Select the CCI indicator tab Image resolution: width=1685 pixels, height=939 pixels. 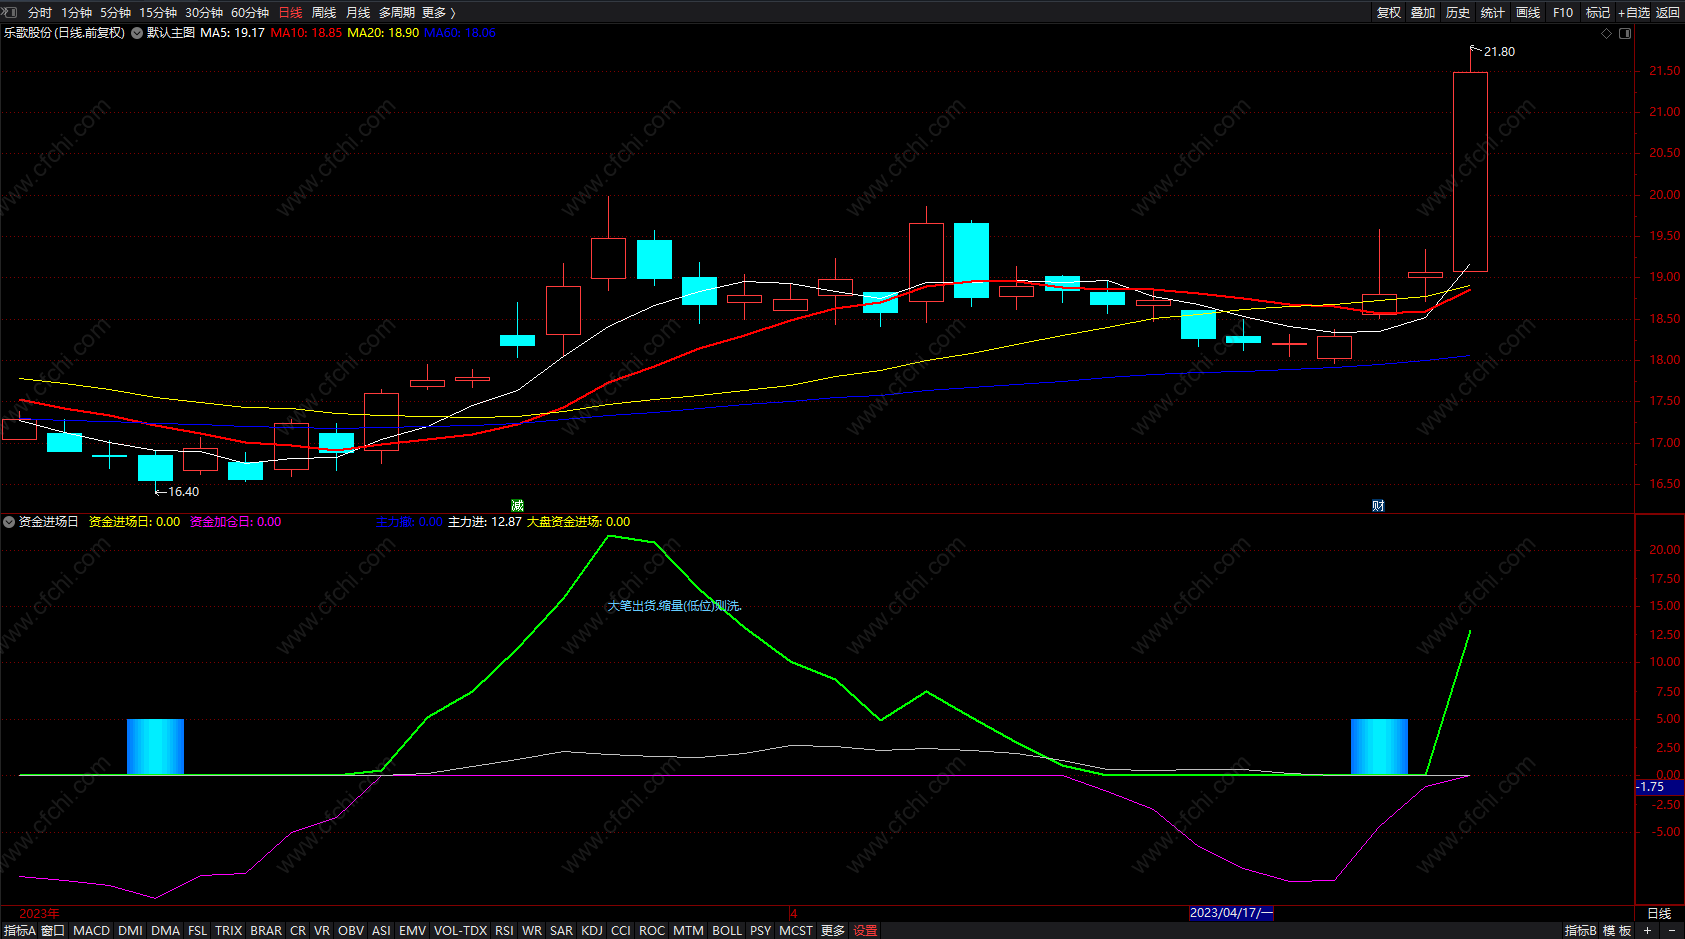tap(621, 930)
